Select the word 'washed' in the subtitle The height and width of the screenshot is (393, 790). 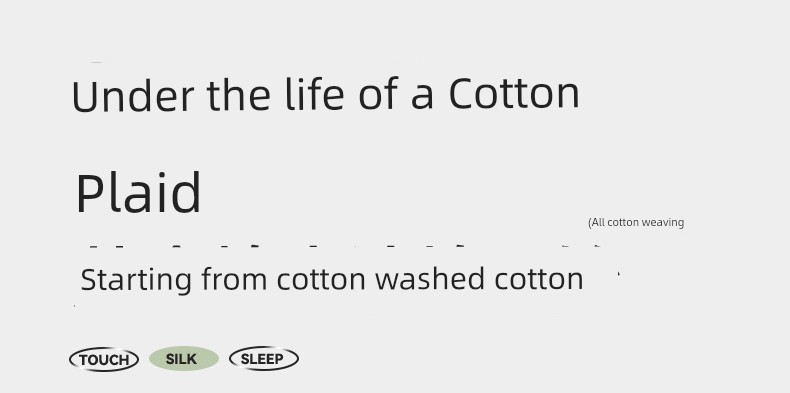431,279
